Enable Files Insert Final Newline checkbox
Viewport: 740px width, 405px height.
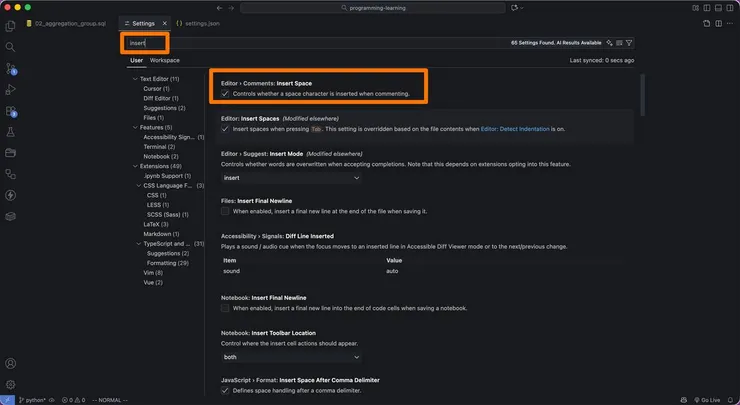coord(225,211)
